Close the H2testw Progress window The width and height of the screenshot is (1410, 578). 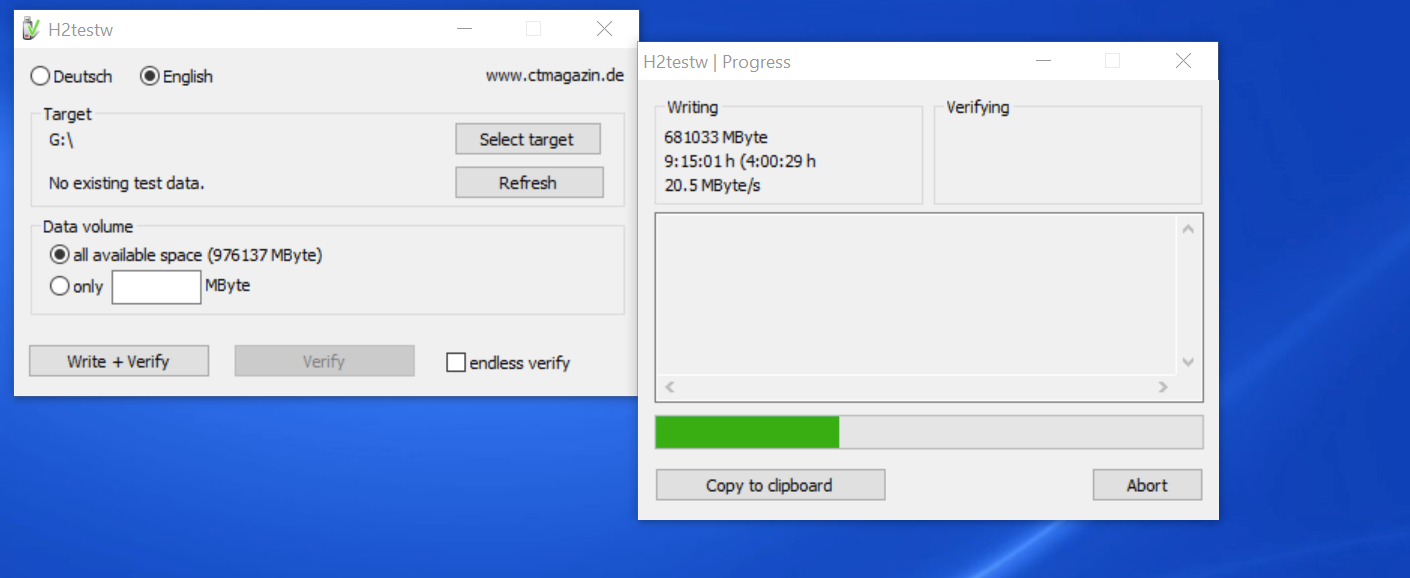pyautogui.click(x=1183, y=61)
